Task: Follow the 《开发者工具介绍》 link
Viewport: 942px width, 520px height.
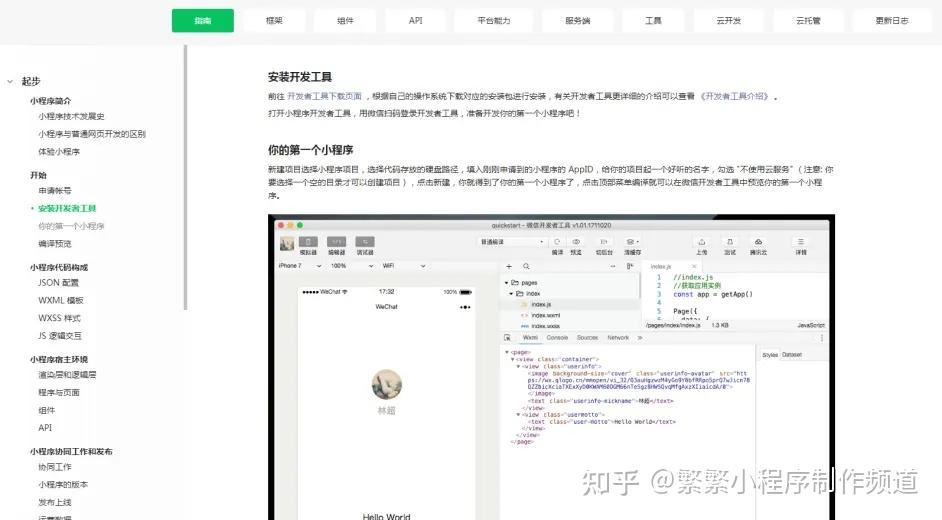Action: pos(734,96)
